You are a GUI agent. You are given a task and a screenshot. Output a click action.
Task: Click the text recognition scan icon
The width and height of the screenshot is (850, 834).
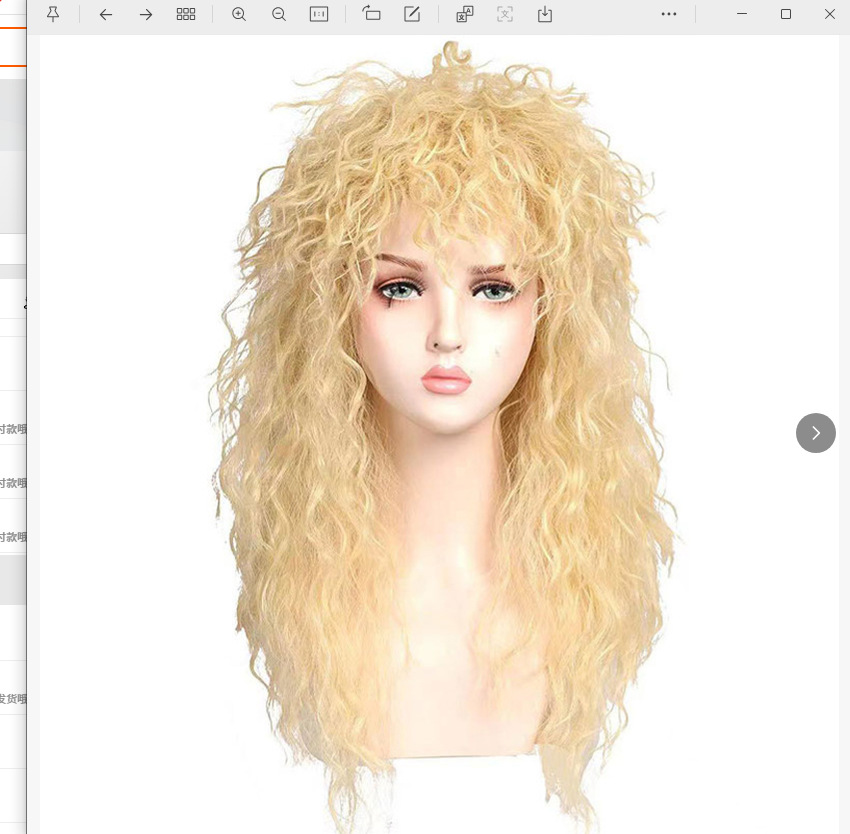(x=505, y=14)
